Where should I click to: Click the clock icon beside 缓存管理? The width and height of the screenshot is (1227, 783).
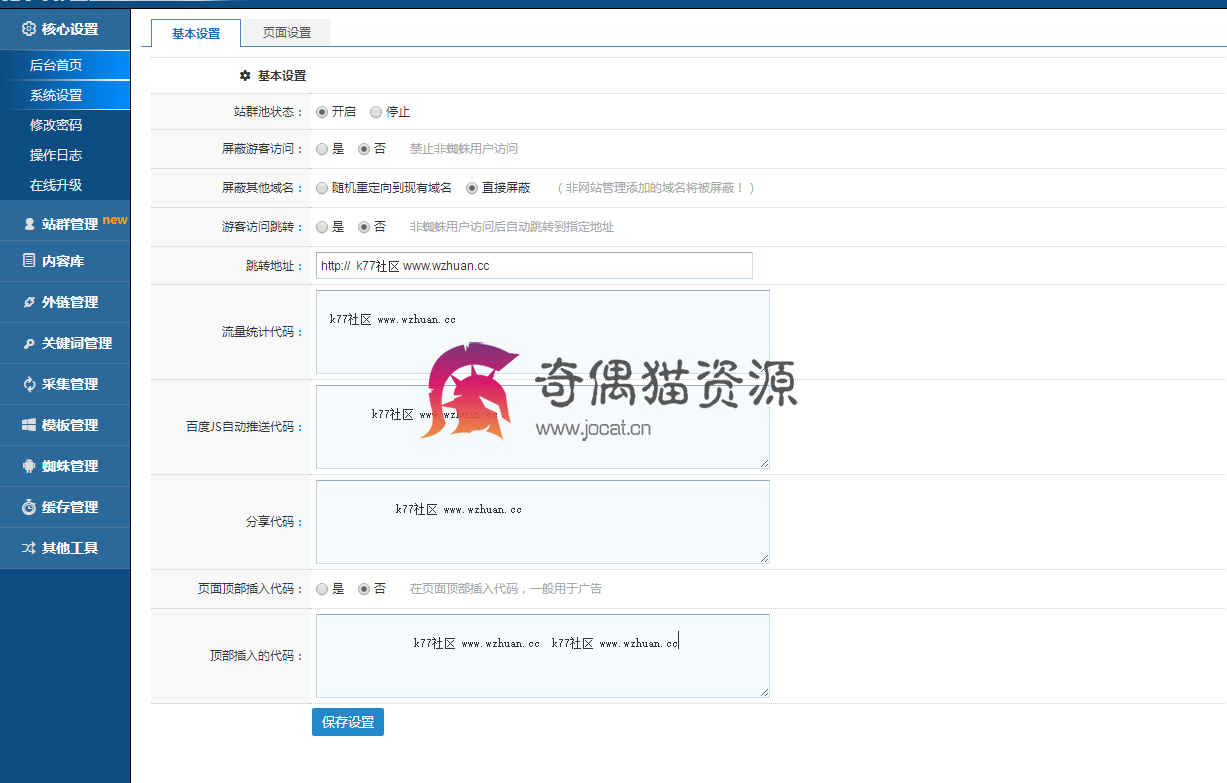click(x=29, y=507)
